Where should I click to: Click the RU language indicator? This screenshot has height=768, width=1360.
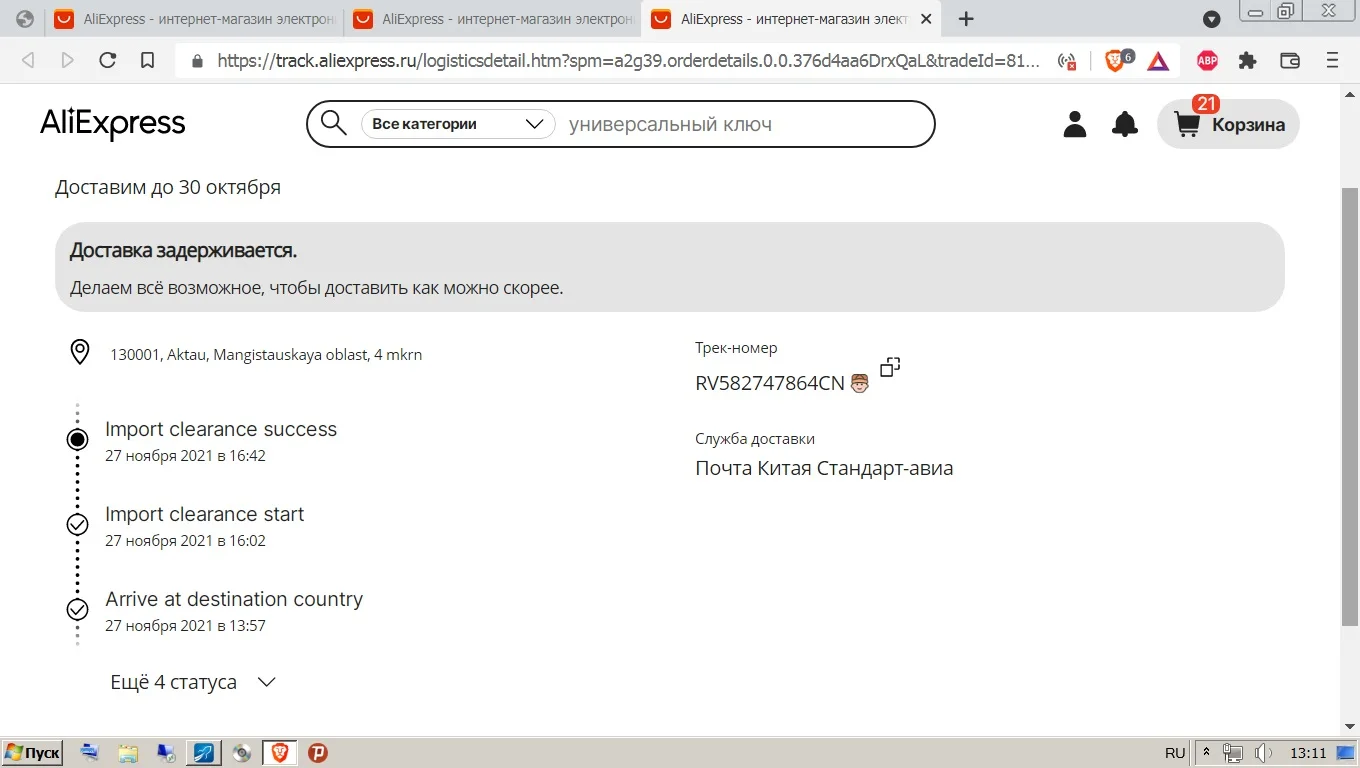(1175, 753)
